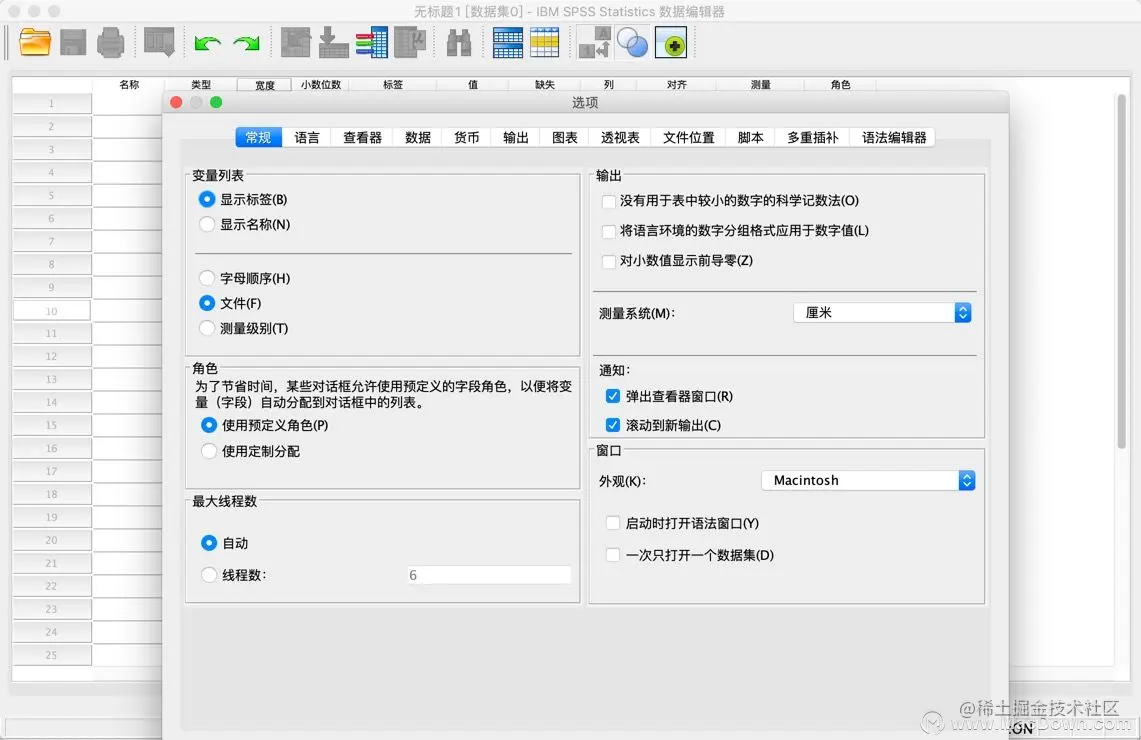This screenshot has height=740, width=1141.
Task: Click the data editor vertical scrollbar
Action: tap(1121, 269)
